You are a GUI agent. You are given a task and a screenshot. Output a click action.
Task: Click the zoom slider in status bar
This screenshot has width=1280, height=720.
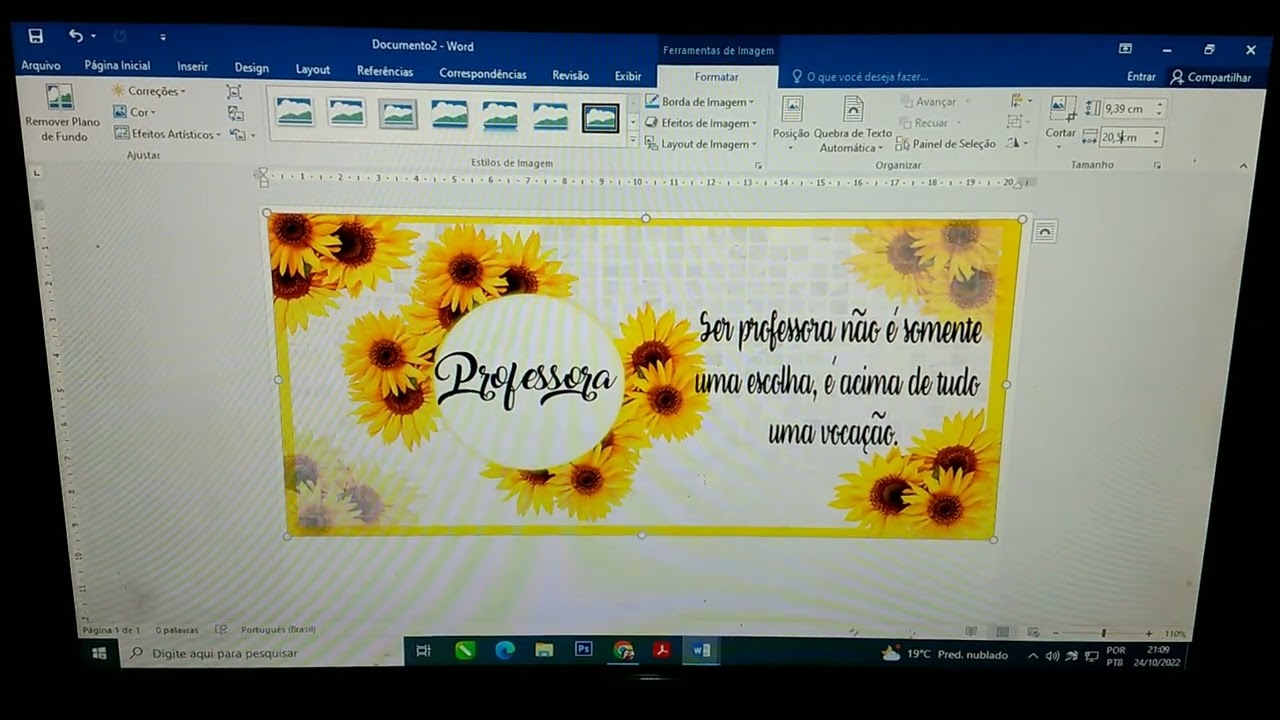pos(1104,633)
